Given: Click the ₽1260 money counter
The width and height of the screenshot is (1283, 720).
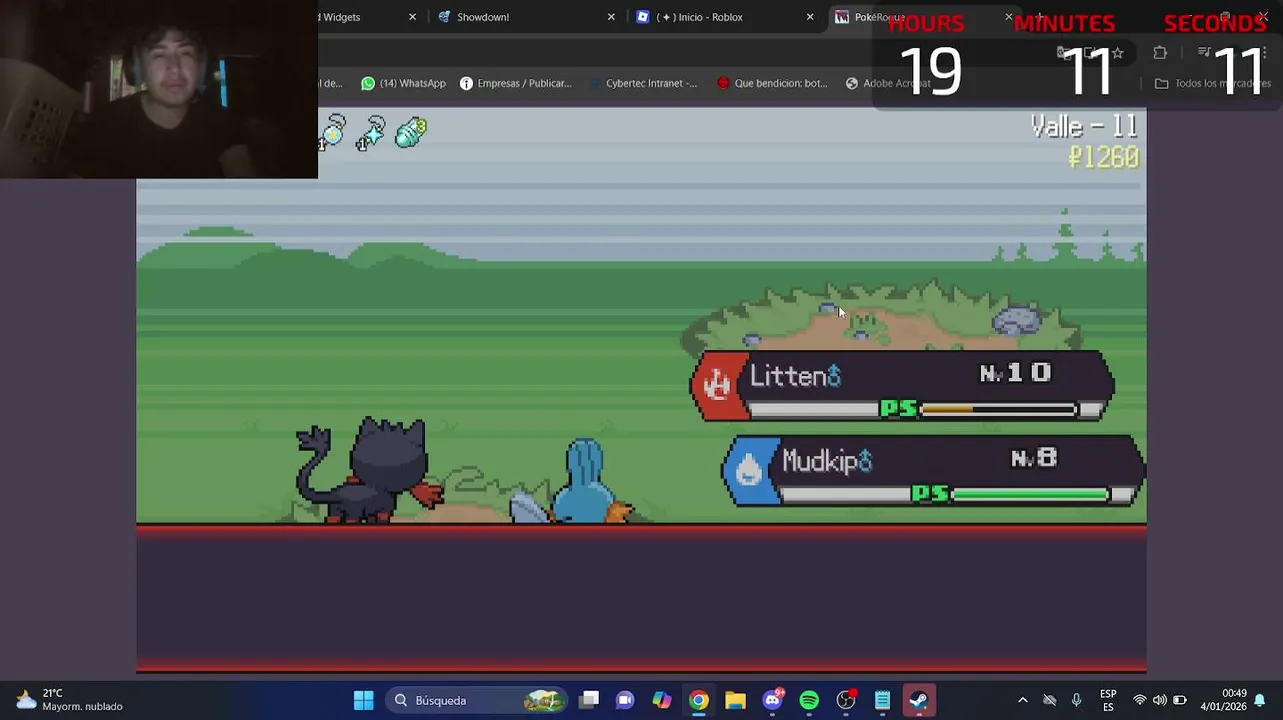Looking at the screenshot, I should pyautogui.click(x=1103, y=157).
